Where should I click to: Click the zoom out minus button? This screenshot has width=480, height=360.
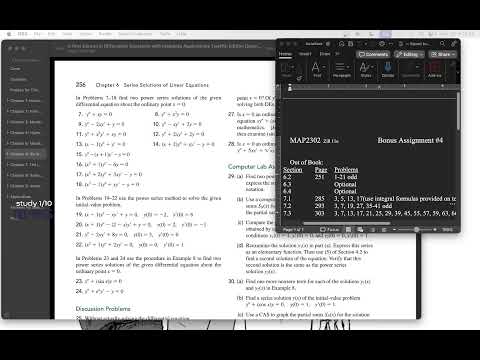(x=394, y=230)
